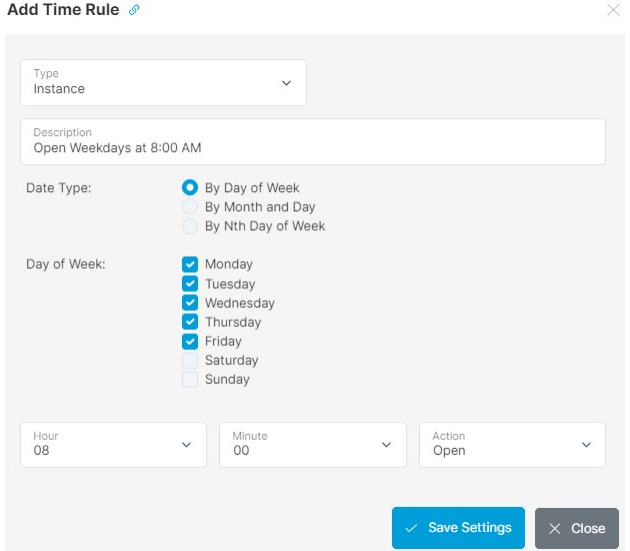This screenshot has width=630, height=551.
Task: Select the By Nth Day of Week option
Action: coord(190,226)
